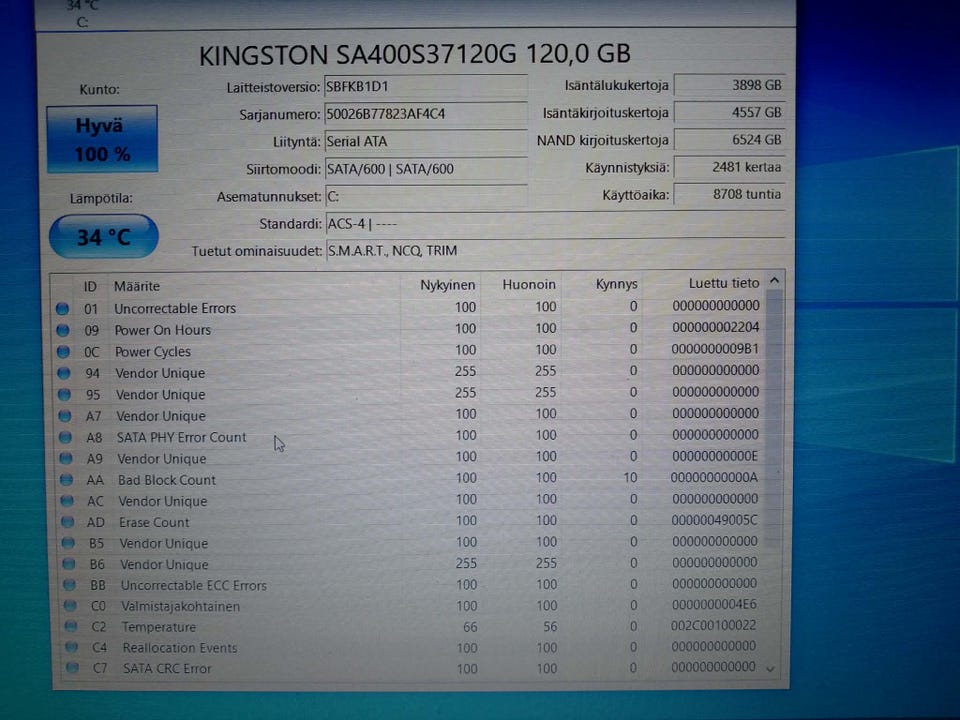The image size is (960, 720).
Task: Click the scroll up arrow of attribute list
Action: coord(774,280)
